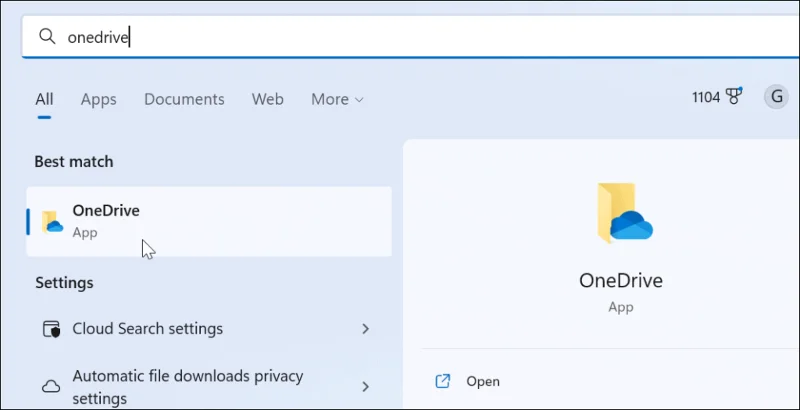The width and height of the screenshot is (800, 410).
Task: Click the large OneDrive icon in preview pane
Action: (x=624, y=213)
